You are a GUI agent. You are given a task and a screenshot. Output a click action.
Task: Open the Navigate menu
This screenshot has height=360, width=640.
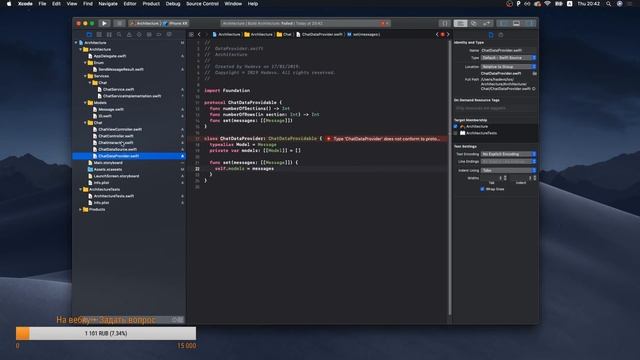click(x=108, y=4)
